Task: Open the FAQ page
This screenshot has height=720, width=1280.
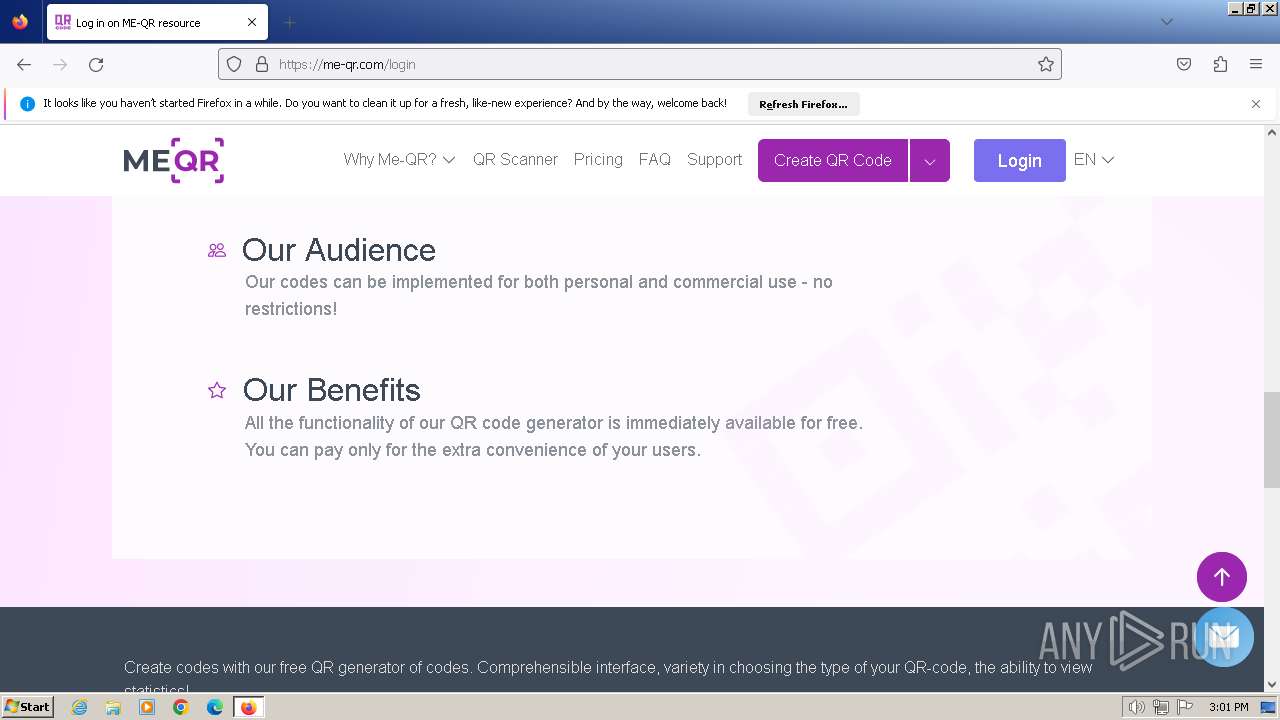Action: point(655,160)
